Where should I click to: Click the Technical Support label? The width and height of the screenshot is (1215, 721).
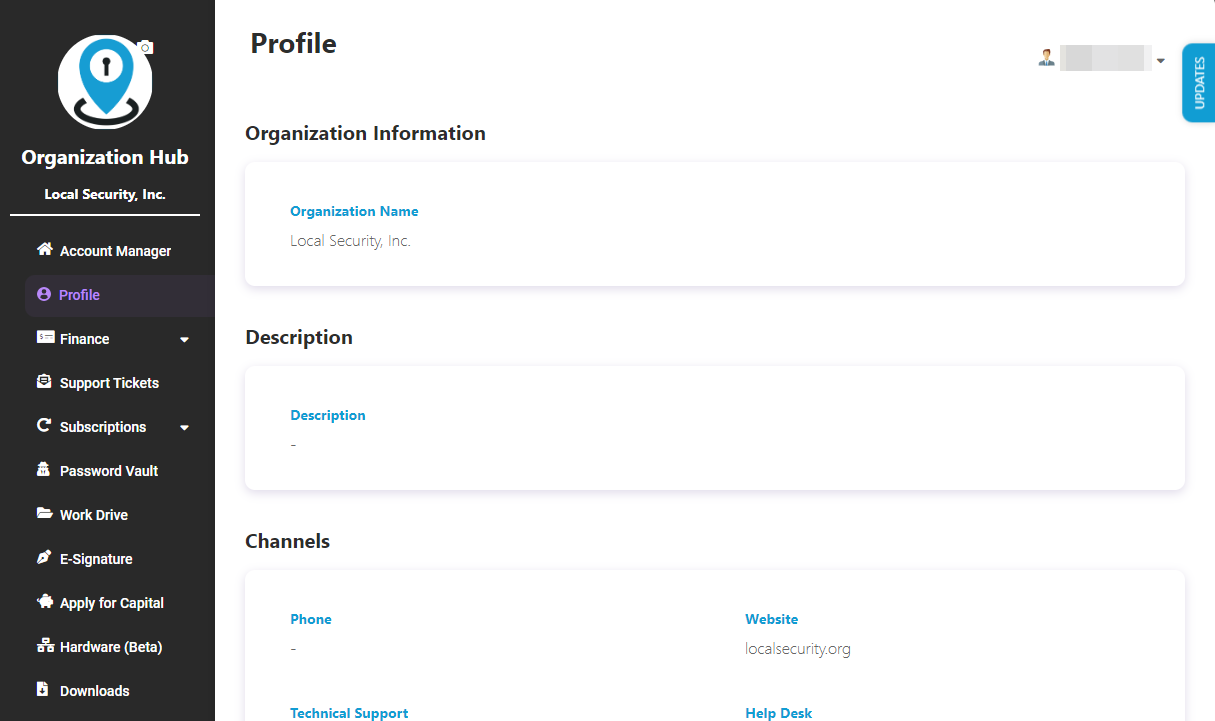point(349,713)
